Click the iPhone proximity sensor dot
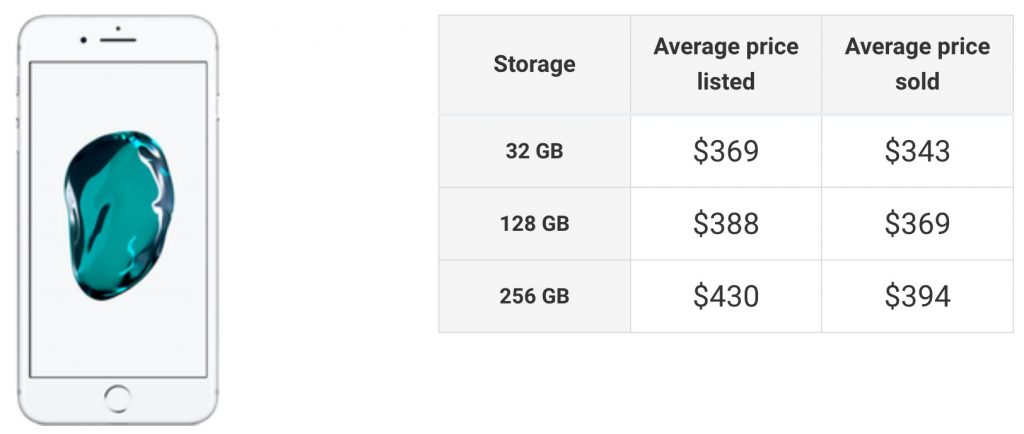Viewport: 1024px width, 434px height. pyautogui.click(x=118, y=28)
